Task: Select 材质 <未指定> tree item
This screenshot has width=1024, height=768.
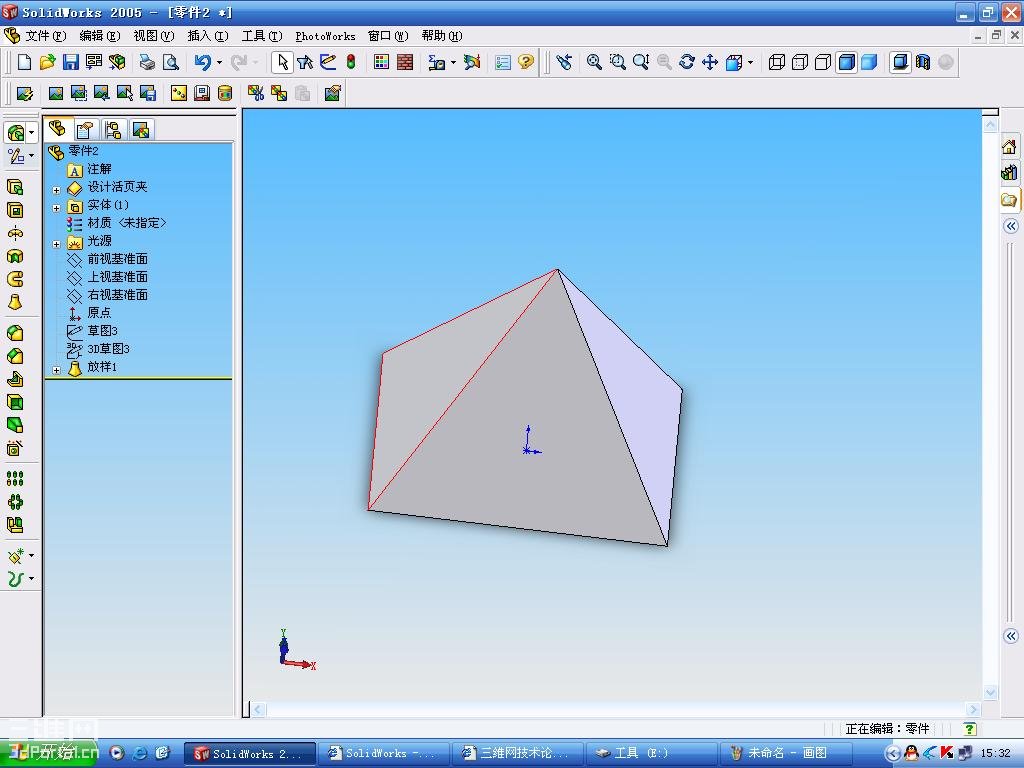Action: click(x=127, y=223)
